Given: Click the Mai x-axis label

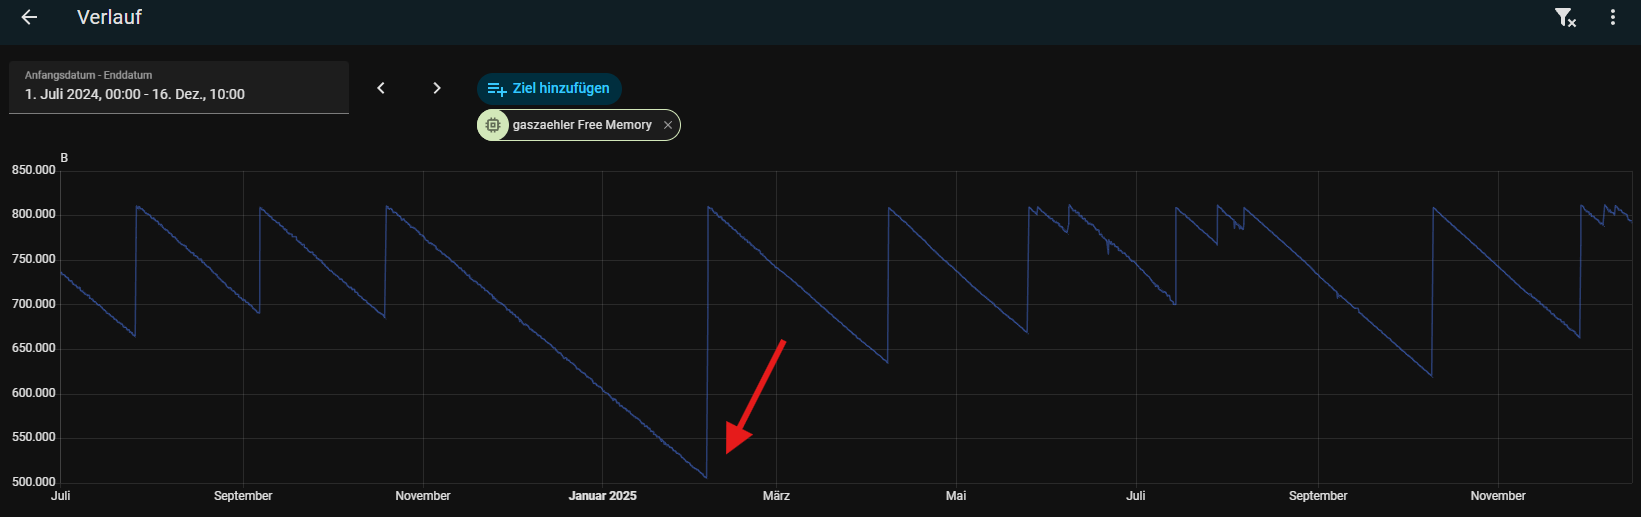Looking at the screenshot, I should tap(956, 496).
